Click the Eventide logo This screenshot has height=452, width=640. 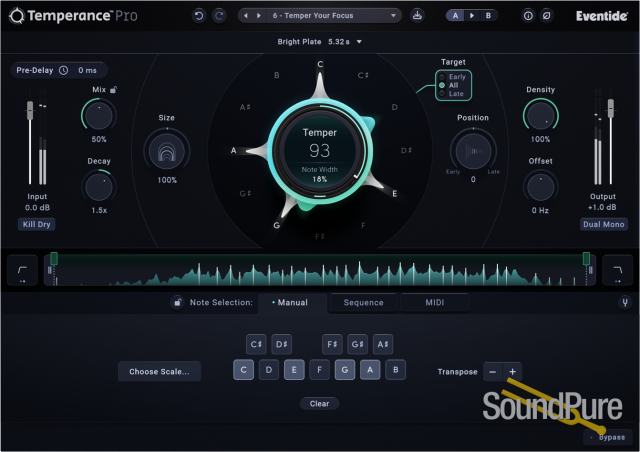(x=602, y=16)
